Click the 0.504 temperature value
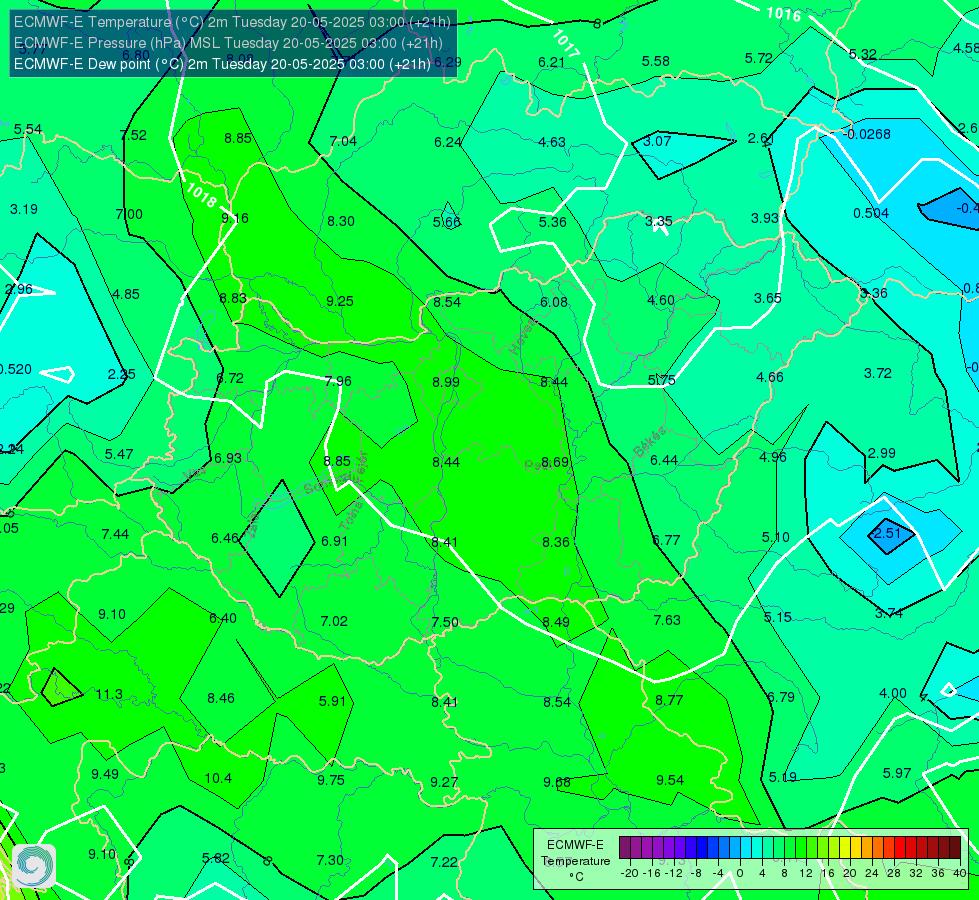This screenshot has height=900, width=979. pyautogui.click(x=871, y=214)
